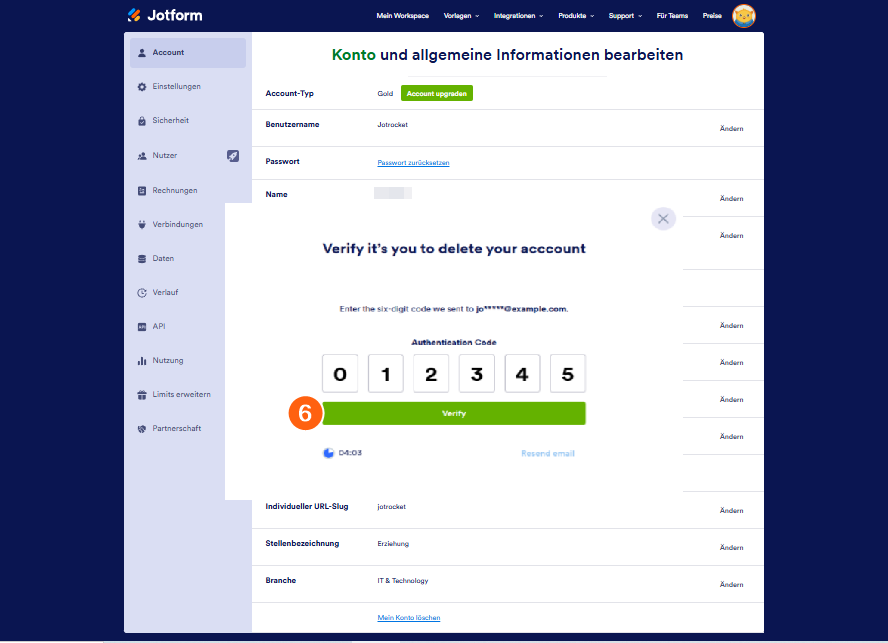Viewport: 888px width, 643px height.
Task: Click Ändern for Branche
Action: (731, 584)
